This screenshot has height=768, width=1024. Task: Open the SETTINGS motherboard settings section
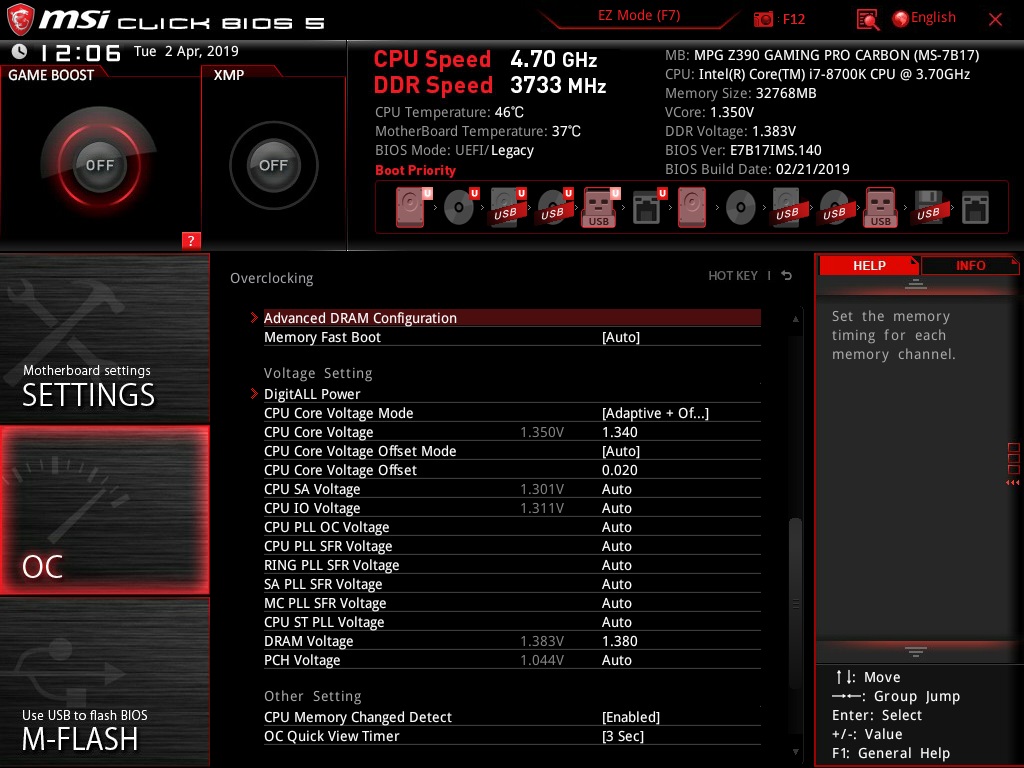104,338
